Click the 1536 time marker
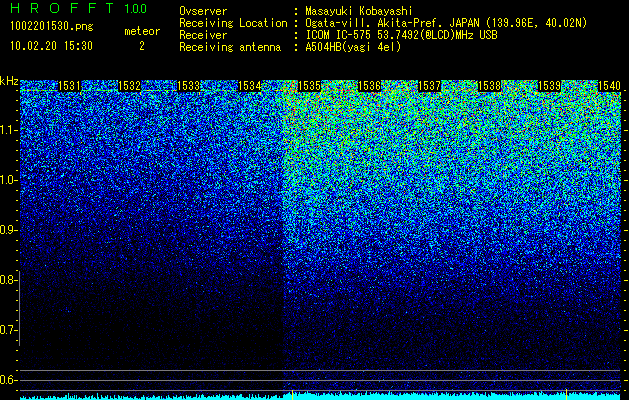The height and width of the screenshot is (400, 629). (x=369, y=86)
